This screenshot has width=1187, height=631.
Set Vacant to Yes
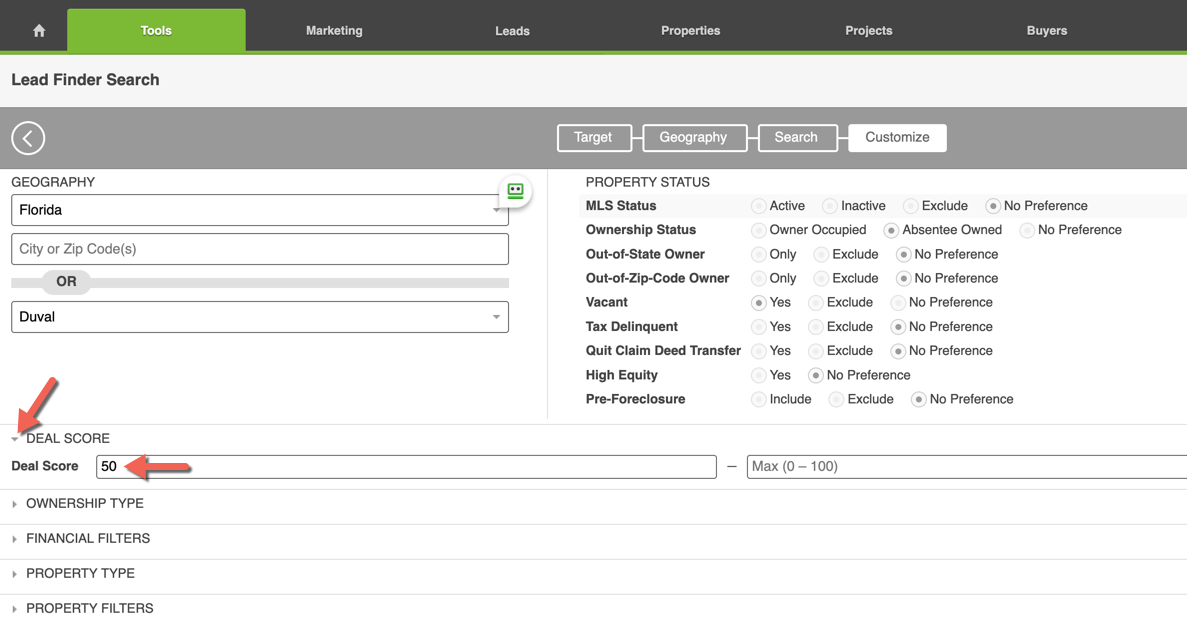[759, 303]
